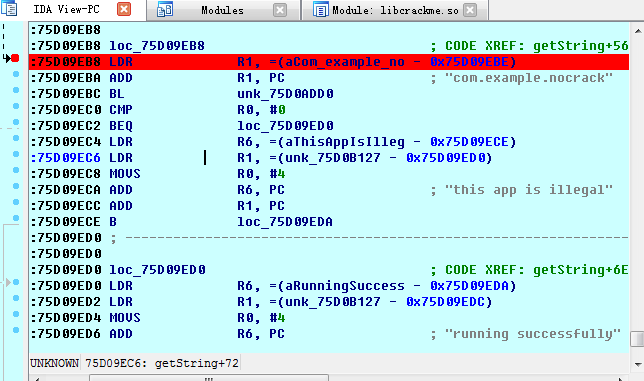Set breakpoint dot at 75D09EC6 LDR line
The height and width of the screenshot is (381, 644).
[16, 154]
